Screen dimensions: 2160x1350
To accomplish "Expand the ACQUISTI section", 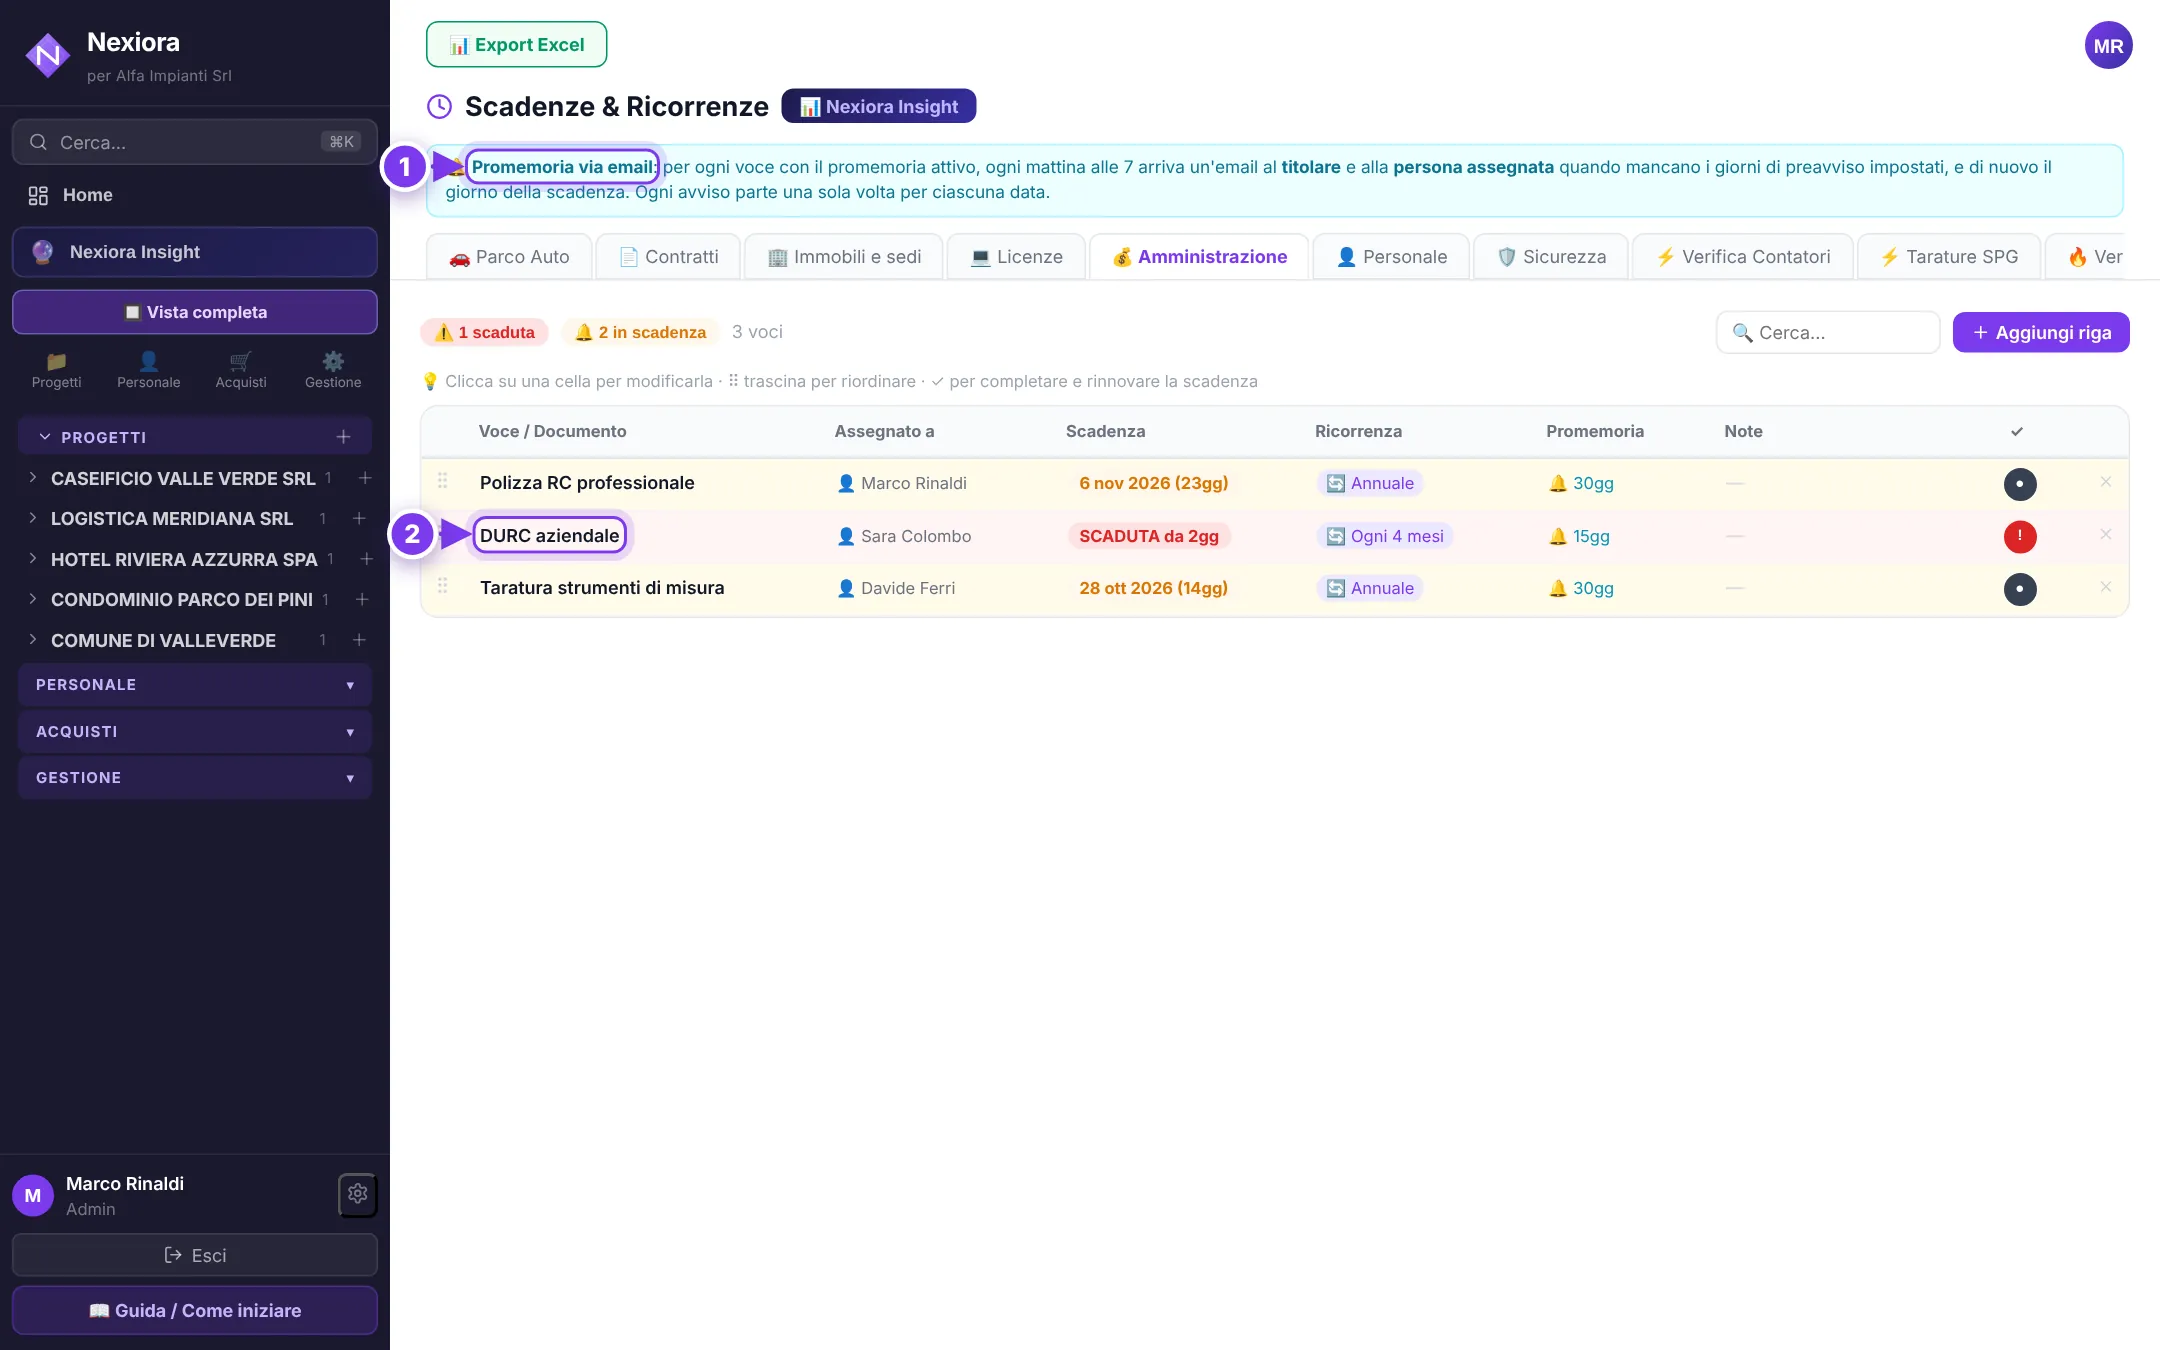I will click(195, 732).
